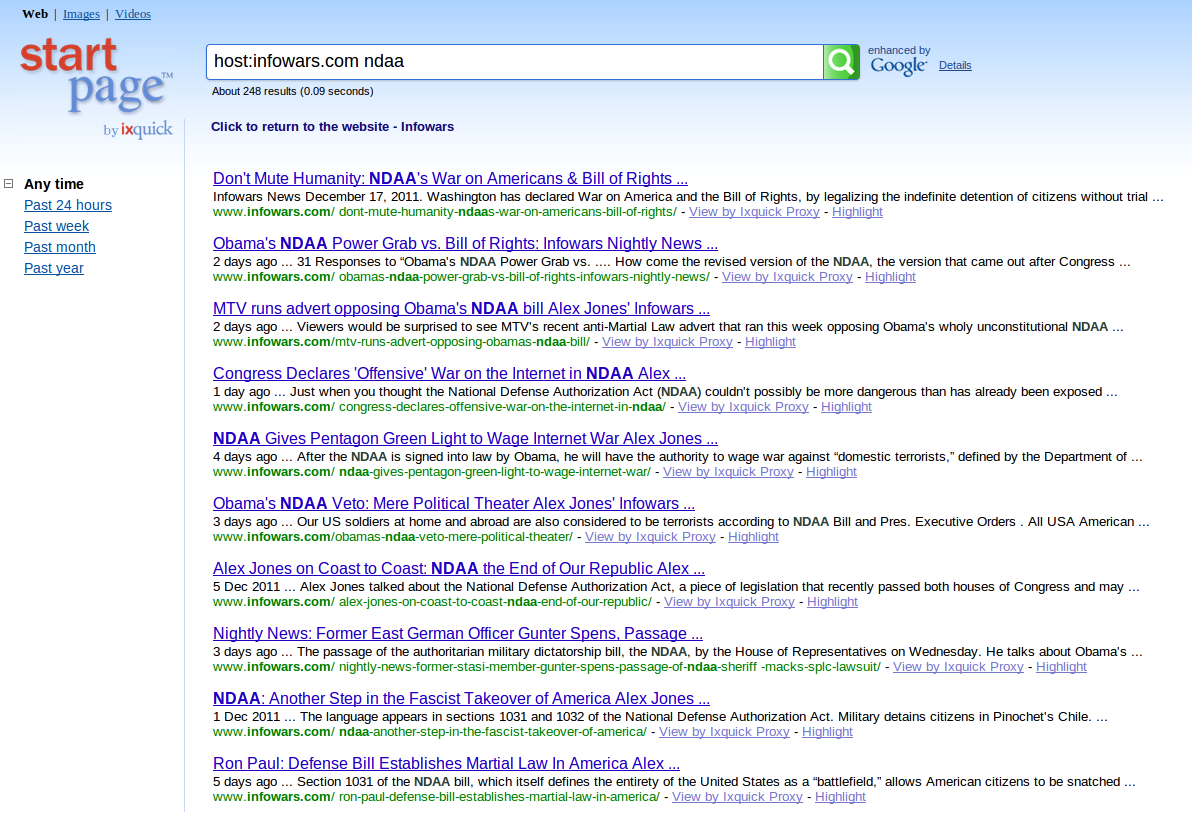Filter results to Past year
Viewport: 1192px width, 827px height.
(54, 268)
